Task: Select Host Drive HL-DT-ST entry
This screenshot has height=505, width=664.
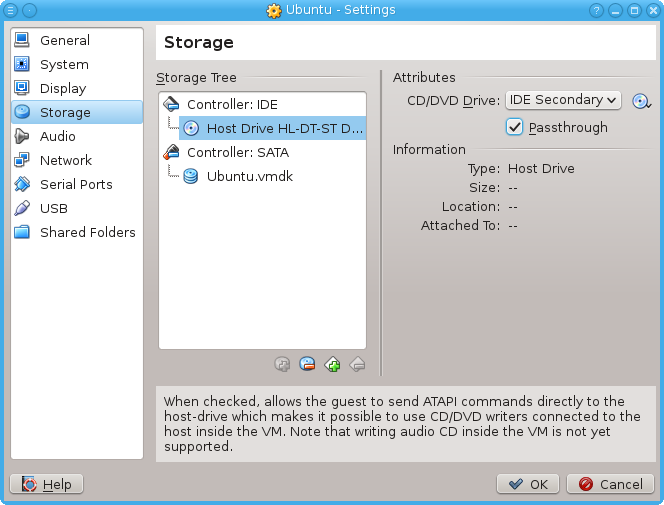Action: click(272, 128)
